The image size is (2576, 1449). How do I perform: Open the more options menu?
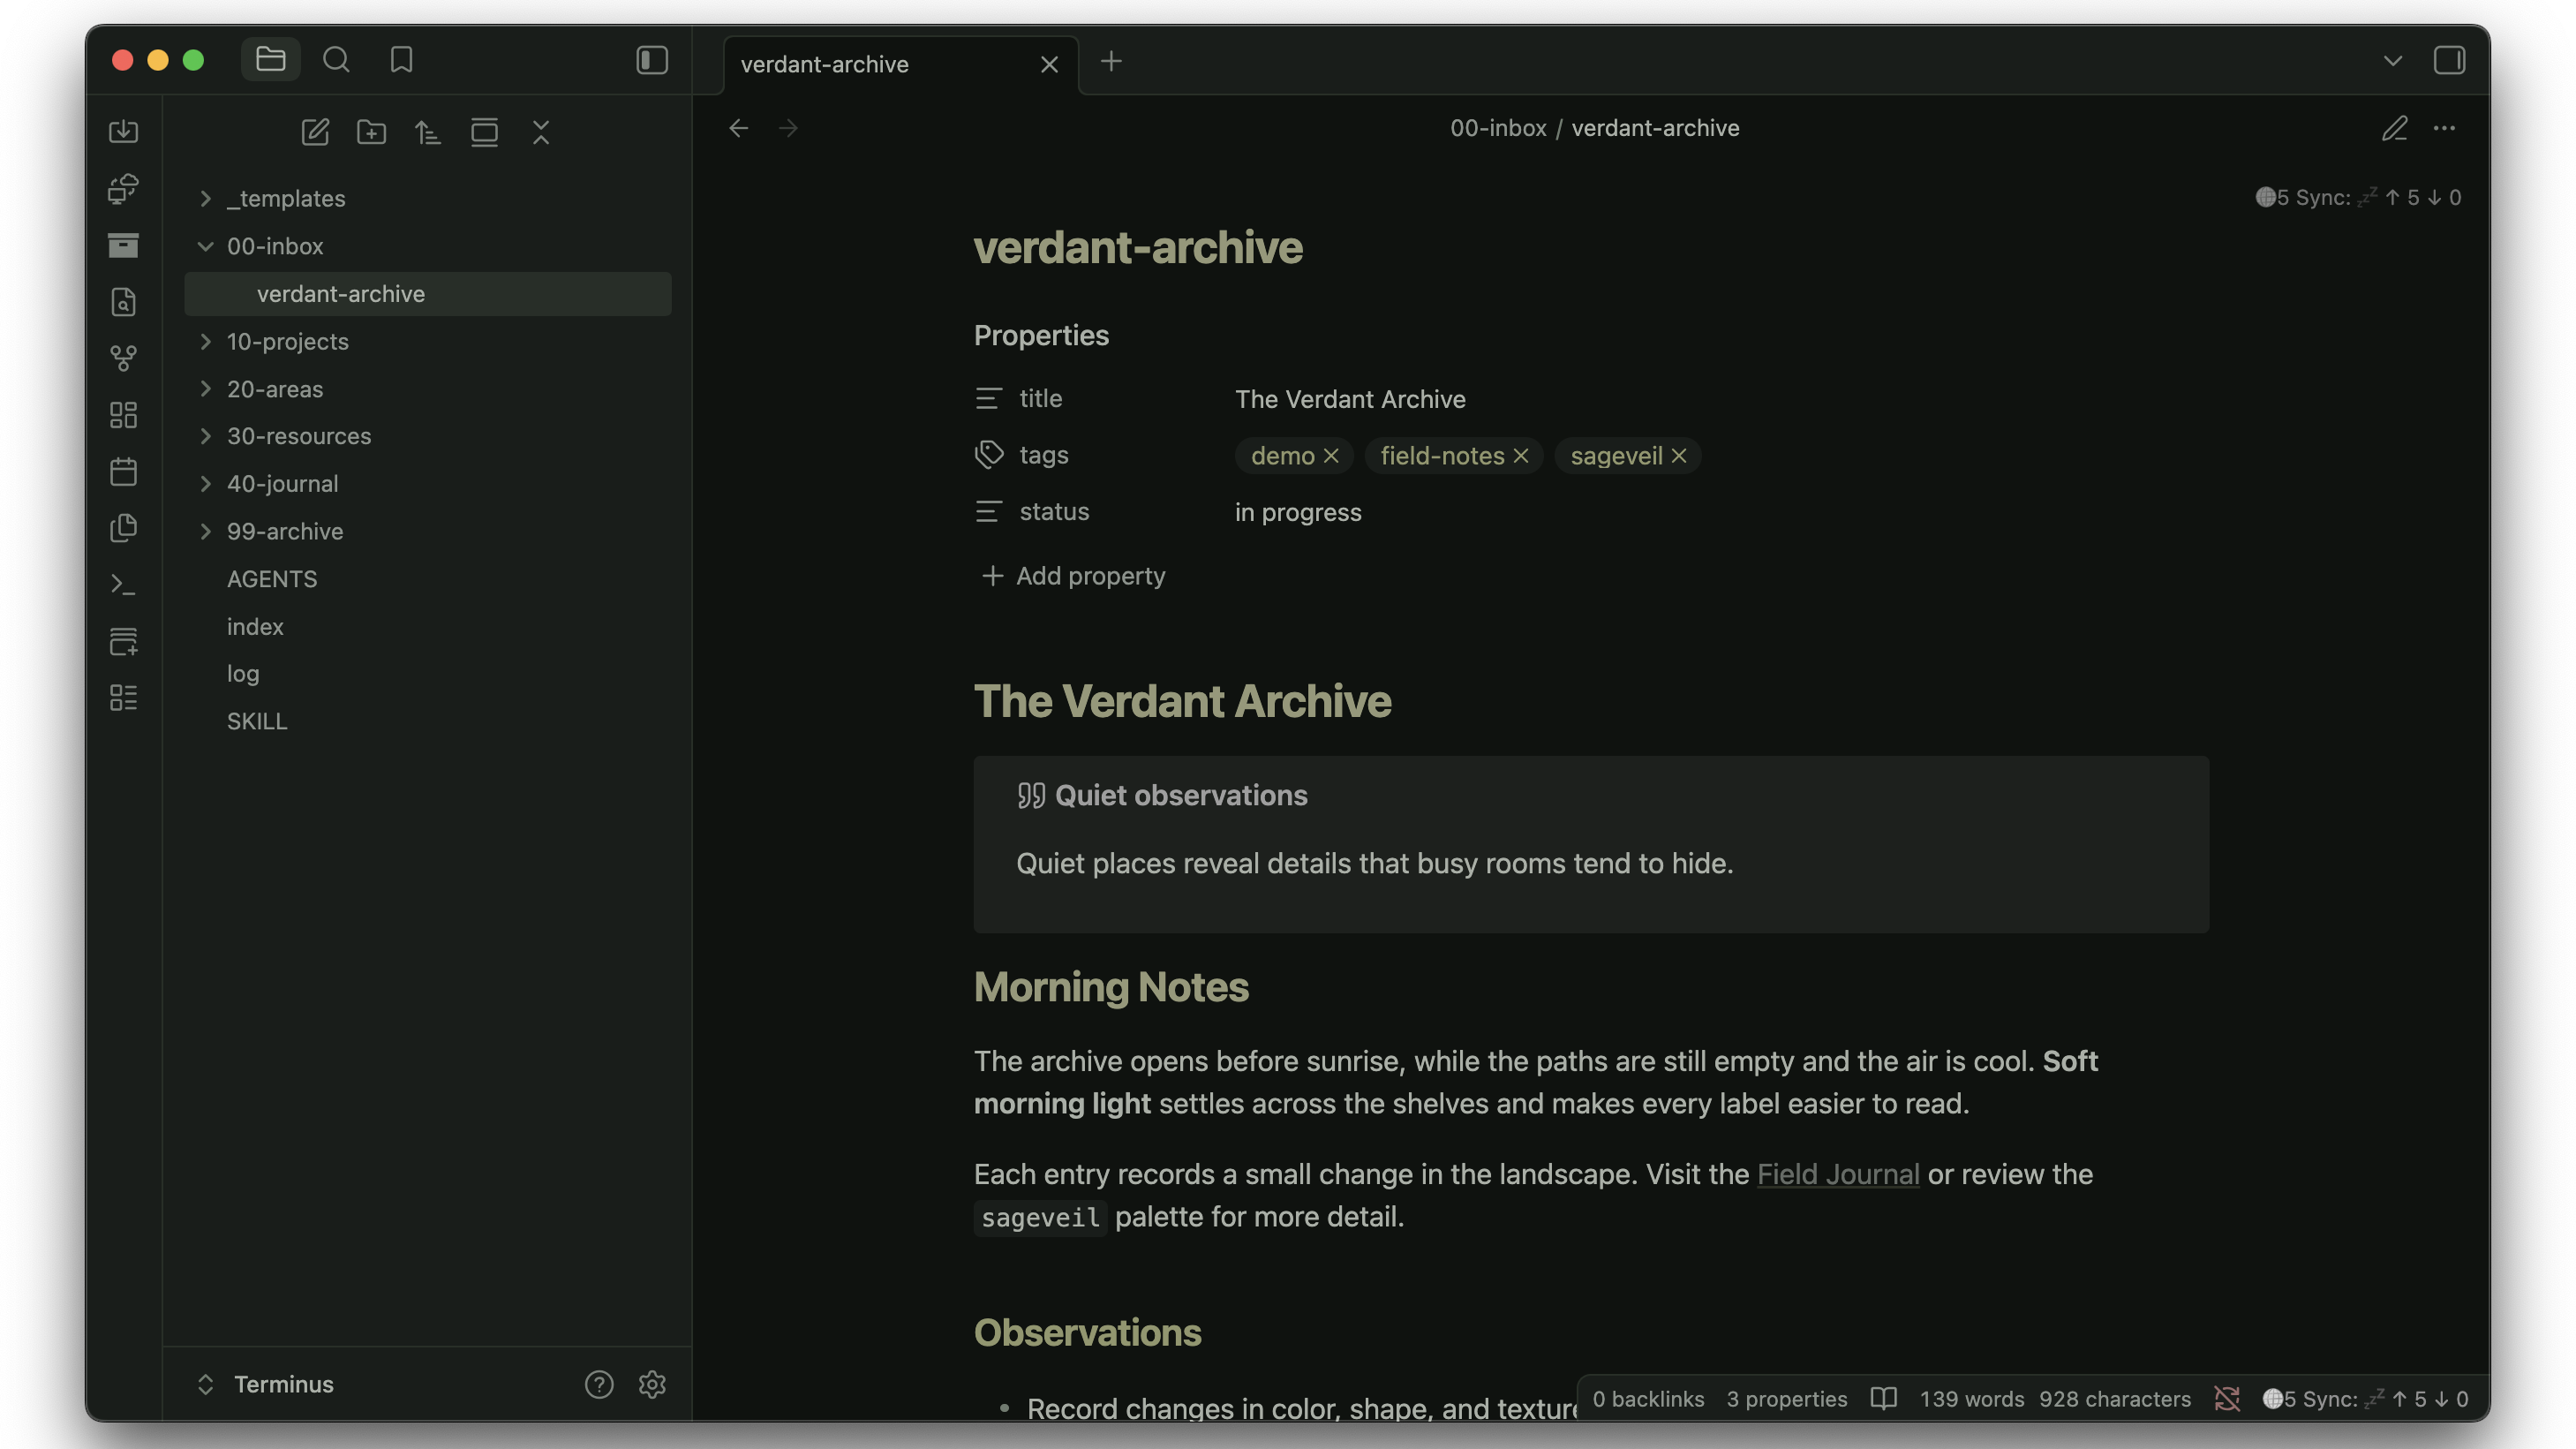pos(2444,128)
